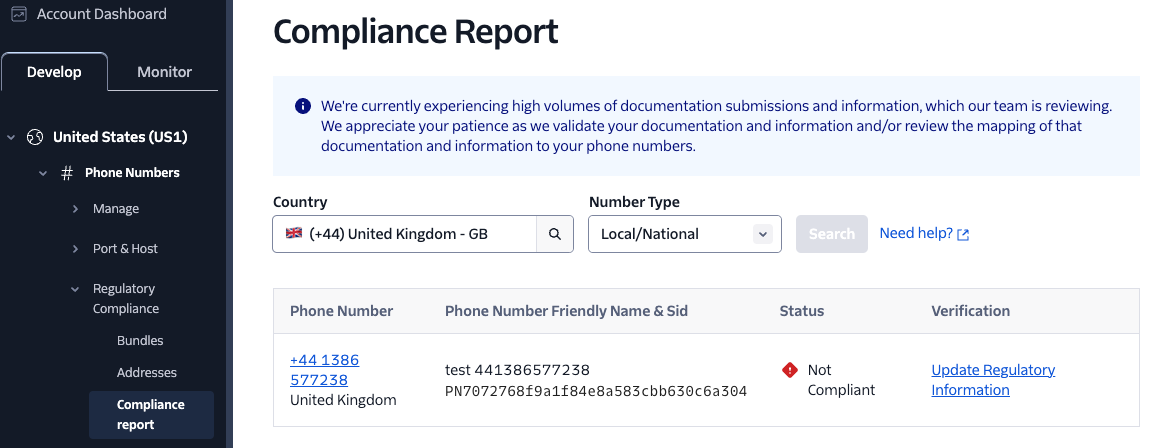1154x448 pixels.
Task: Open the Number Type Local/National dropdown
Action: 684,234
